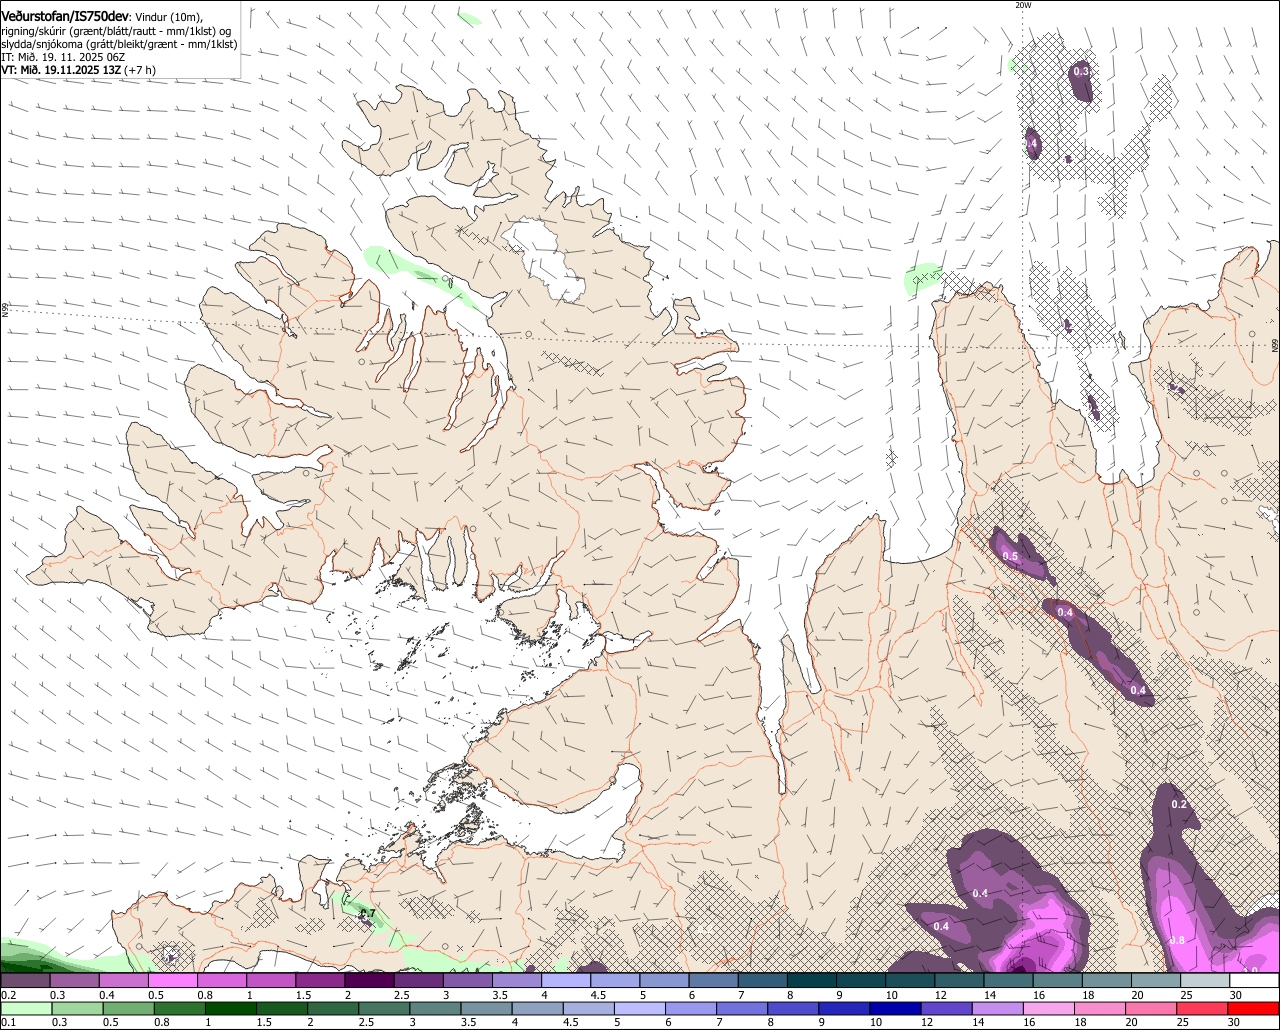Pick upper-scale swatch between 0.5 and 0.8
Screen dimensions: 1280x1030
[172, 981]
